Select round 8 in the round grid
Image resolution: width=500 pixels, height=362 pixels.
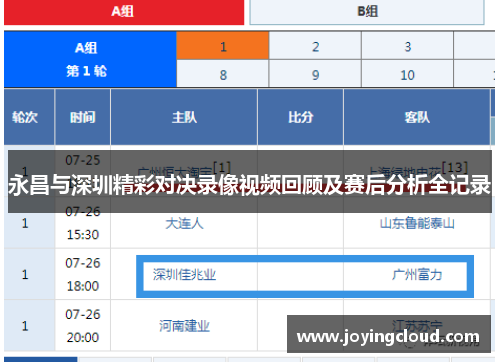pyautogui.click(x=223, y=74)
